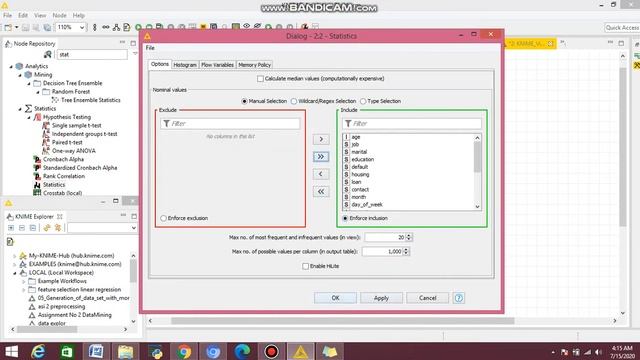The image size is (640, 360).
Task: Increase max frequent values stepper
Action: (x=409, y=235)
